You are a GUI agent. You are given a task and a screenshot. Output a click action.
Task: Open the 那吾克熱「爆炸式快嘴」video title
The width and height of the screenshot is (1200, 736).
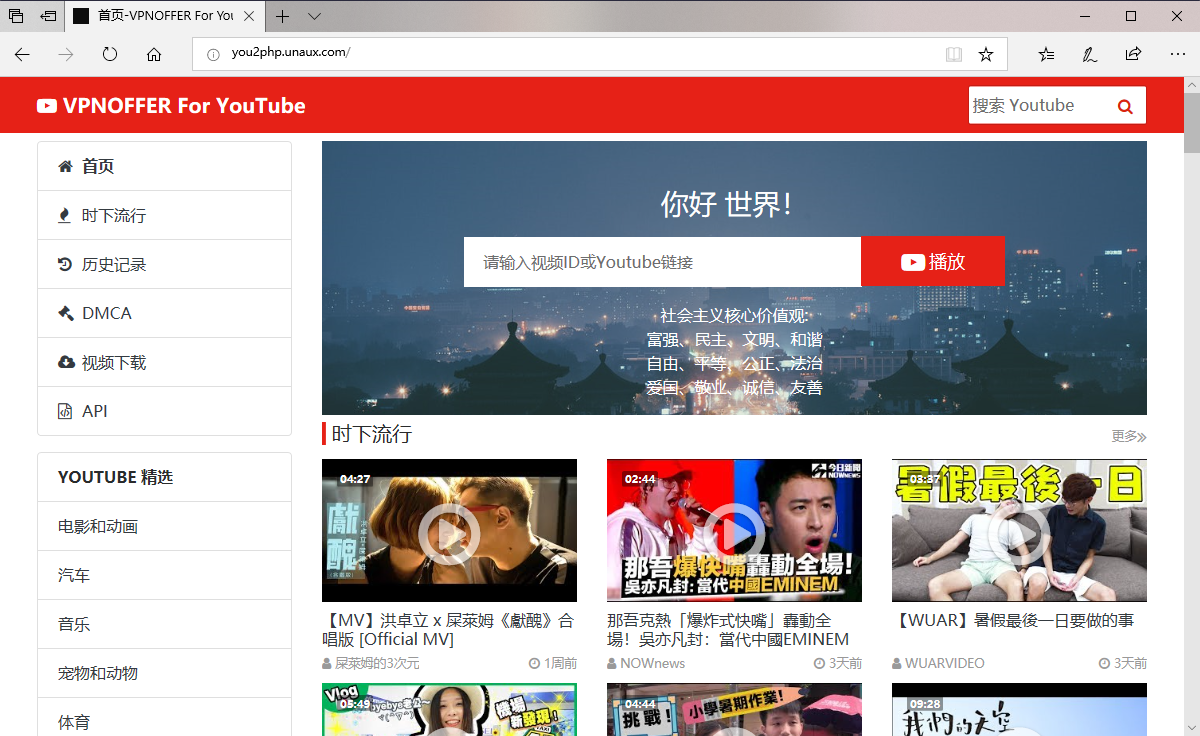point(728,630)
